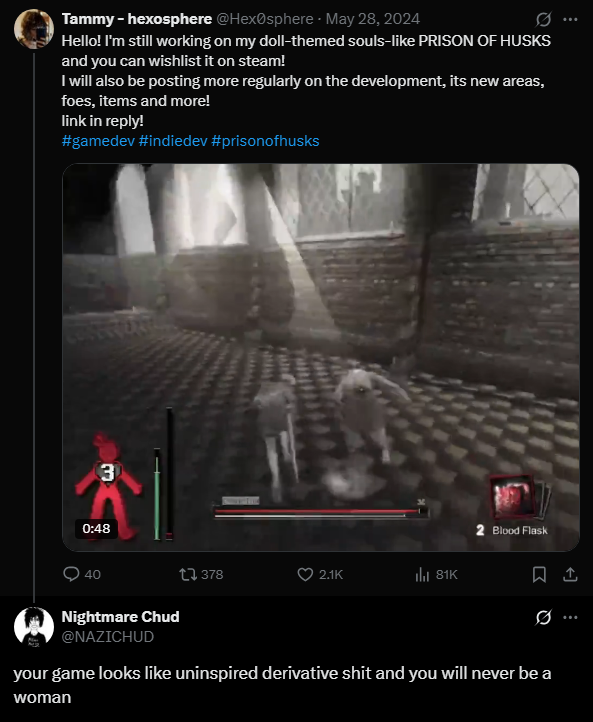The image size is (593, 722).
Task: Share the tweet using the upload arrow icon
Action: [570, 574]
